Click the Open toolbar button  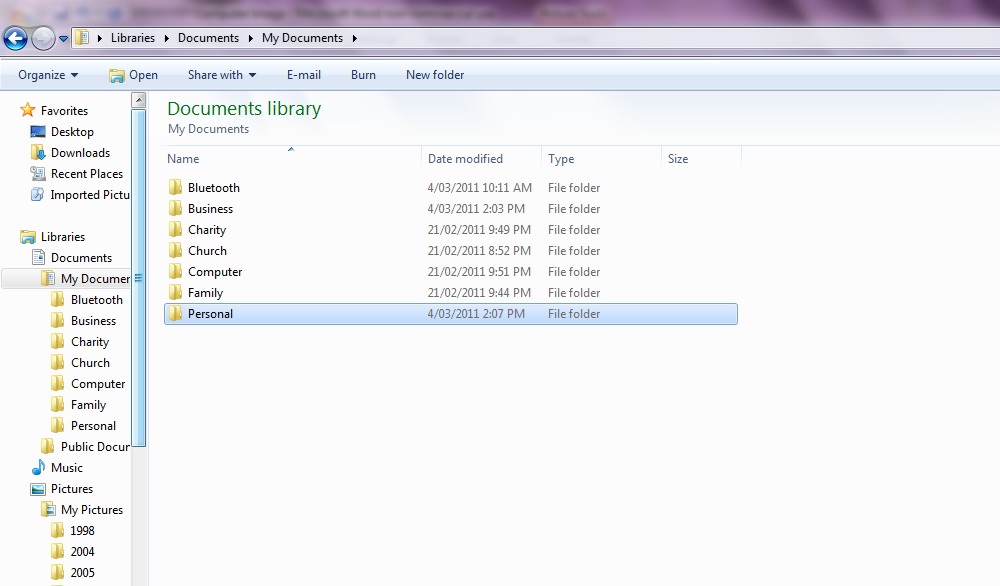click(133, 75)
